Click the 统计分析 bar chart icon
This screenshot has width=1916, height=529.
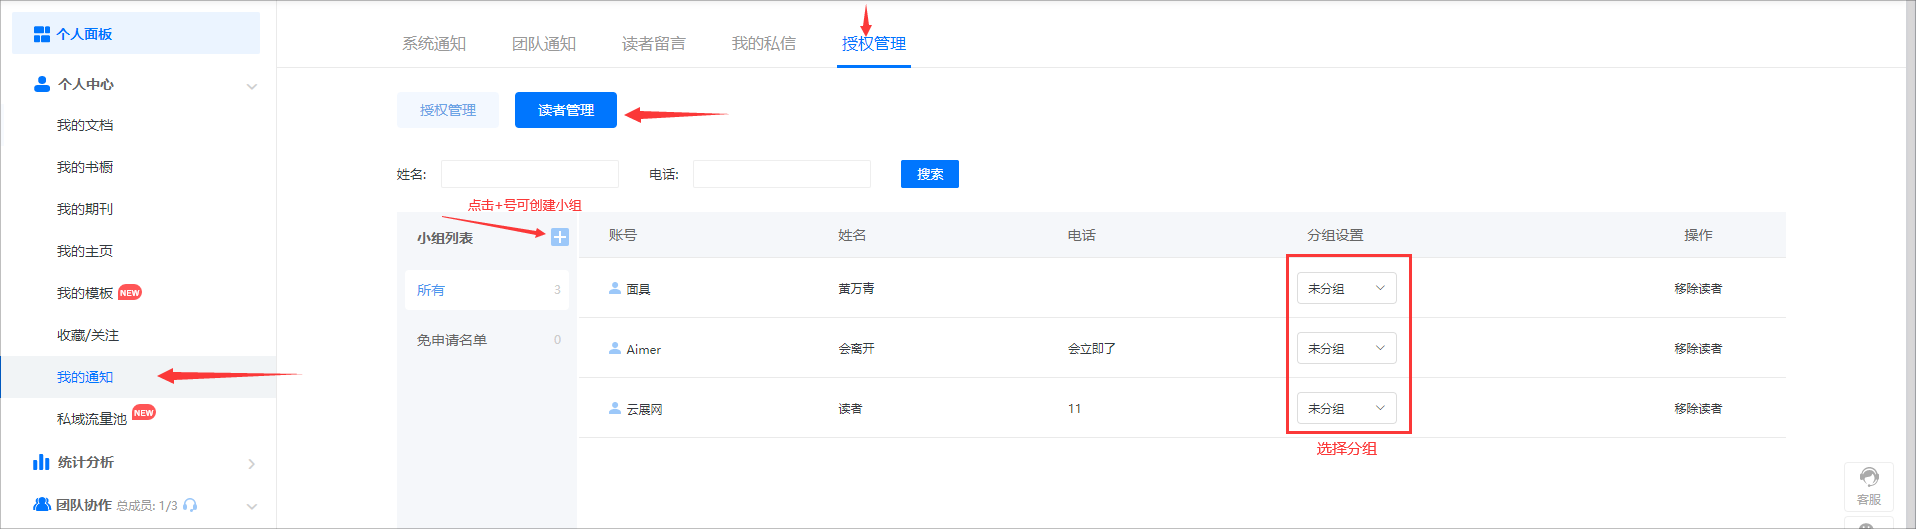tap(41, 462)
